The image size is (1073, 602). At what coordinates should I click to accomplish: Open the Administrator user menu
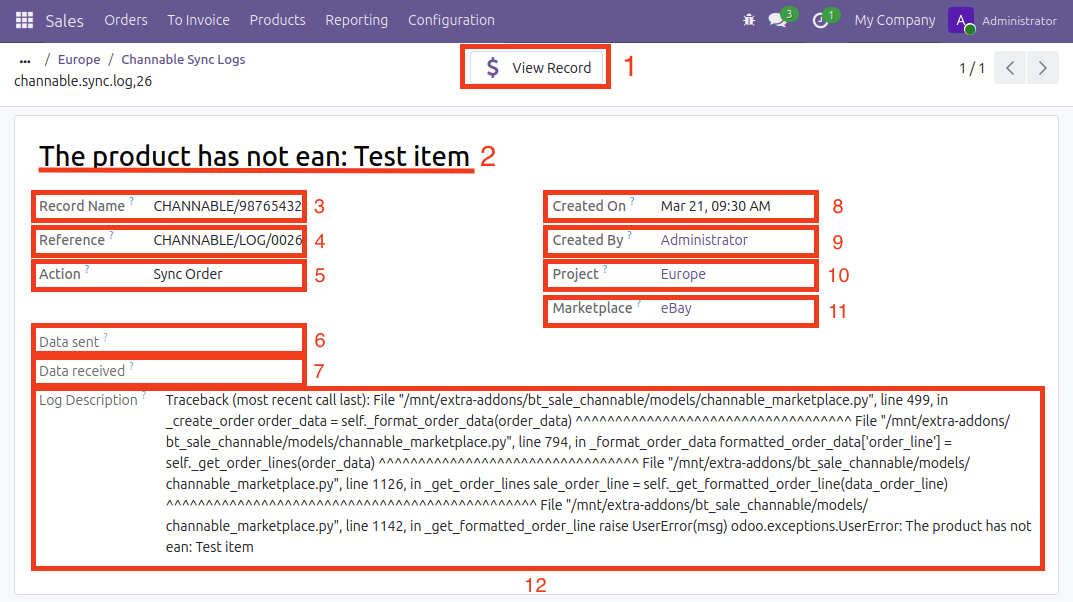point(1018,20)
